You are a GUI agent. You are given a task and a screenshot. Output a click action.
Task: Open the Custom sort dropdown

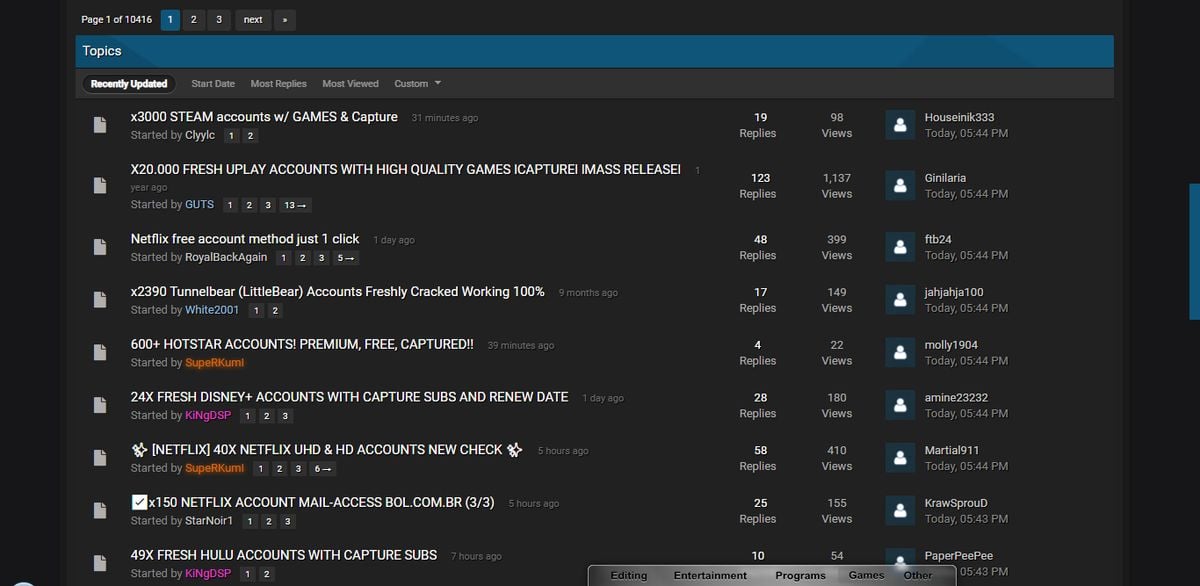417,84
